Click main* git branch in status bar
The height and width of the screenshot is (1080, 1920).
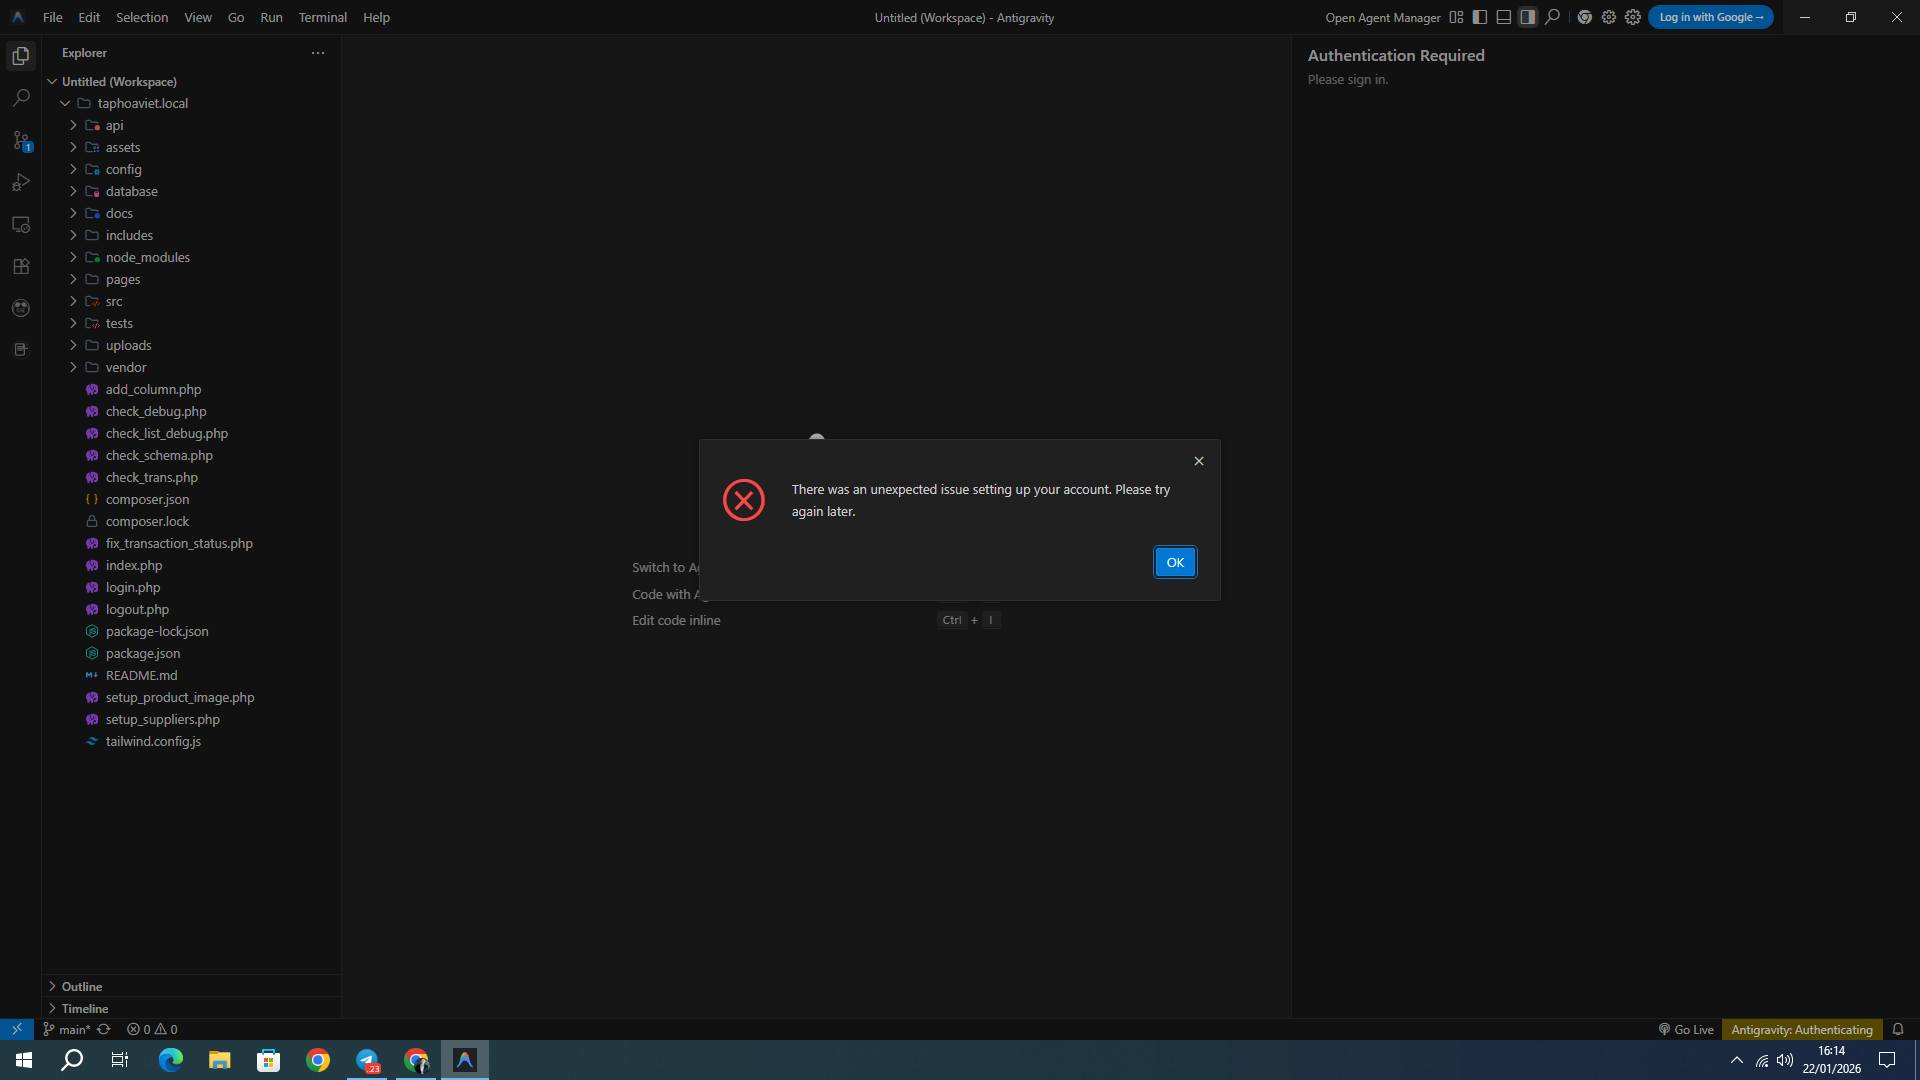pyautogui.click(x=67, y=1029)
